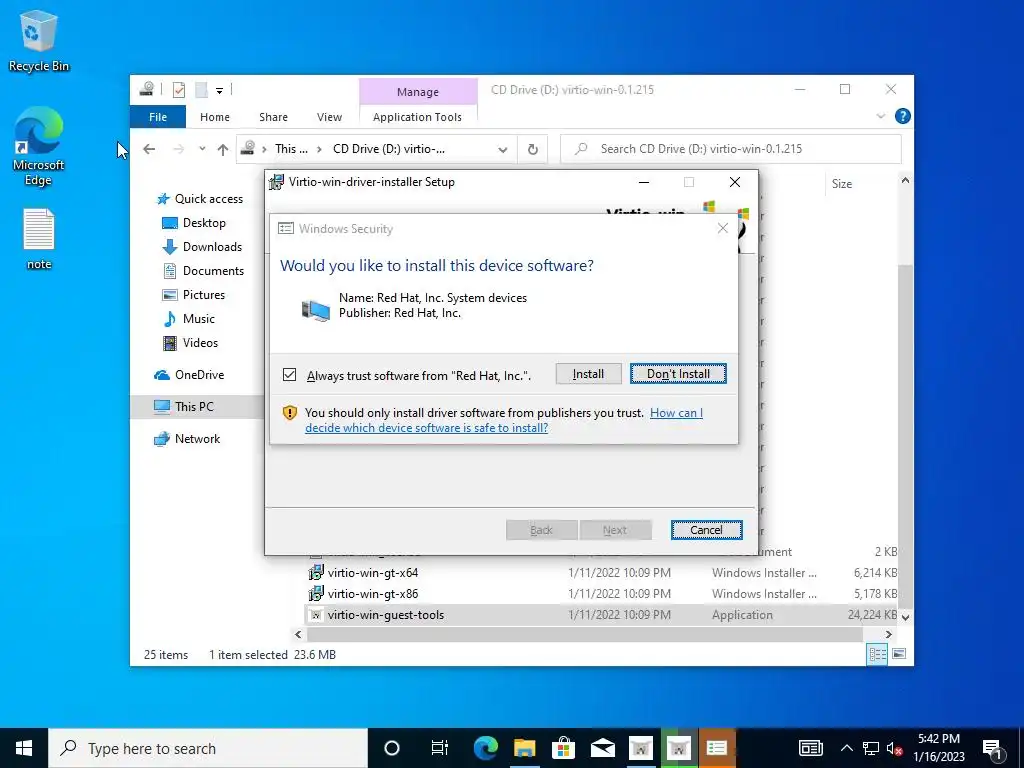Open the taskbar clock and date
Image resolution: width=1024 pixels, height=768 pixels.
pyautogui.click(x=938, y=748)
